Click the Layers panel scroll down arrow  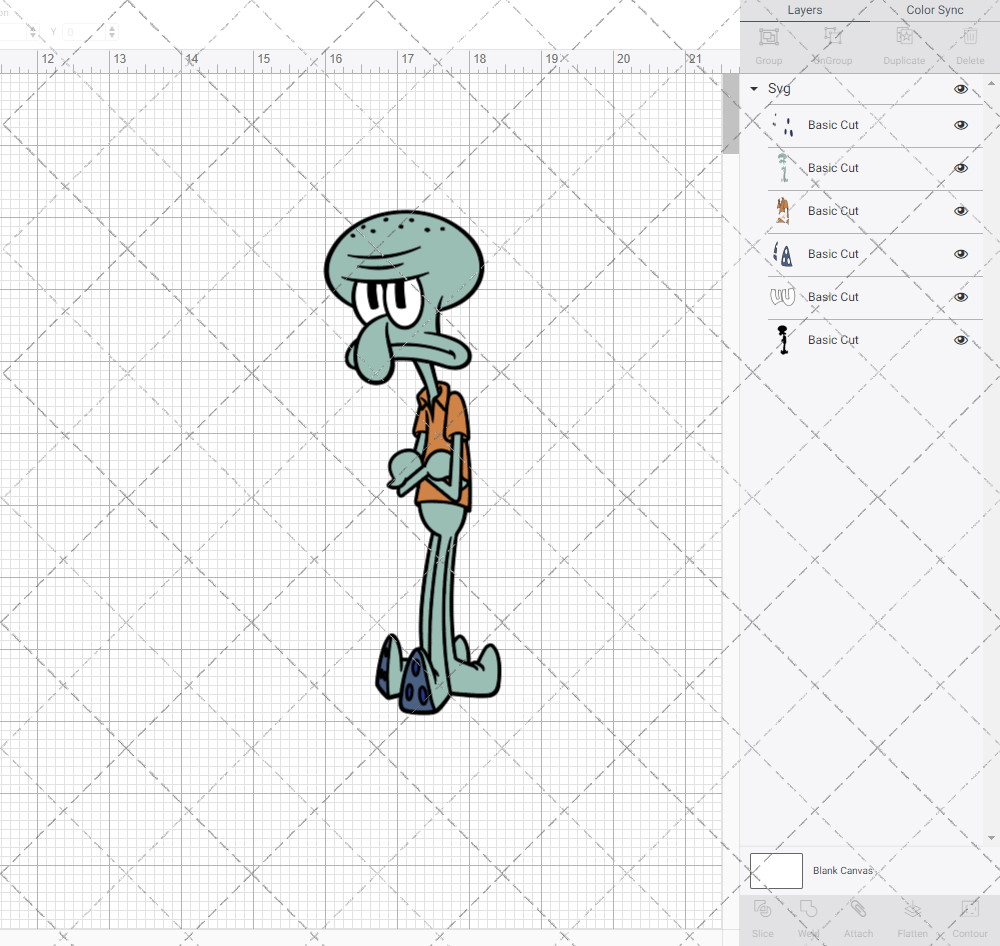click(990, 838)
